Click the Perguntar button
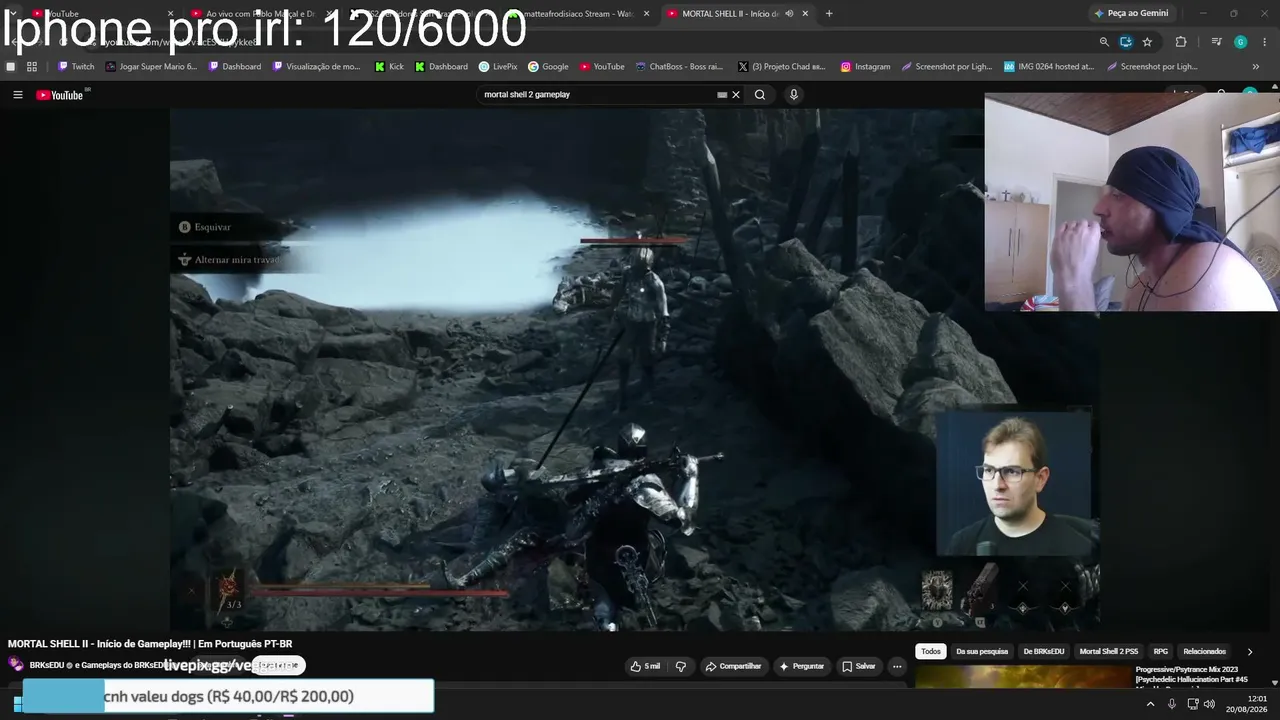The width and height of the screenshot is (1280, 720). 802,666
